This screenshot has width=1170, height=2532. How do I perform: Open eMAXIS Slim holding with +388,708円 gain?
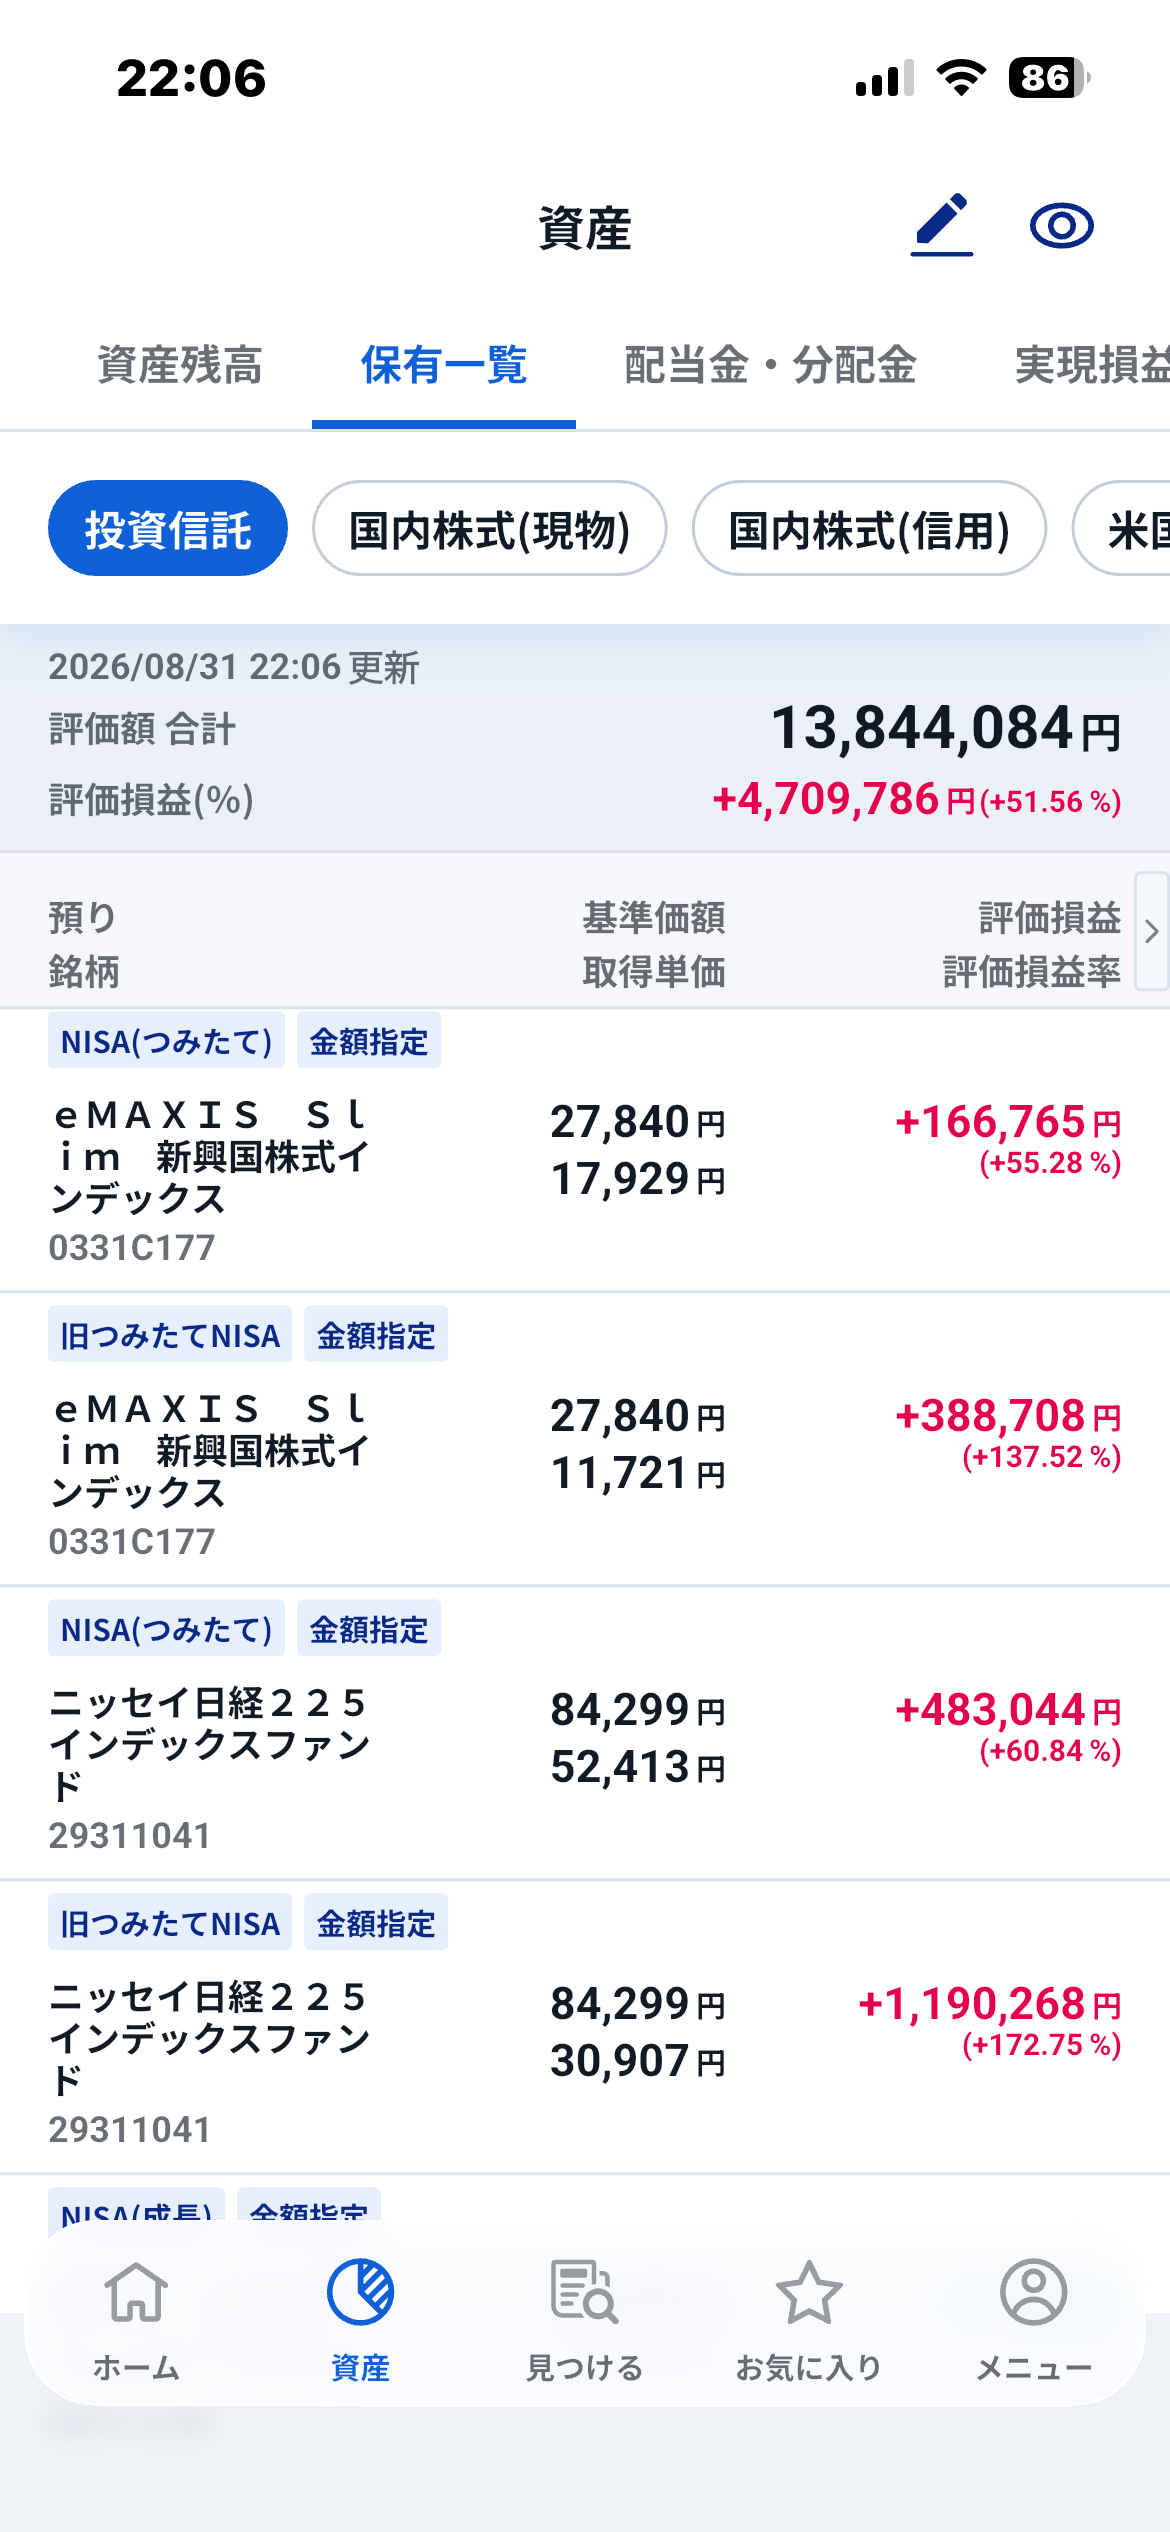click(x=585, y=1439)
